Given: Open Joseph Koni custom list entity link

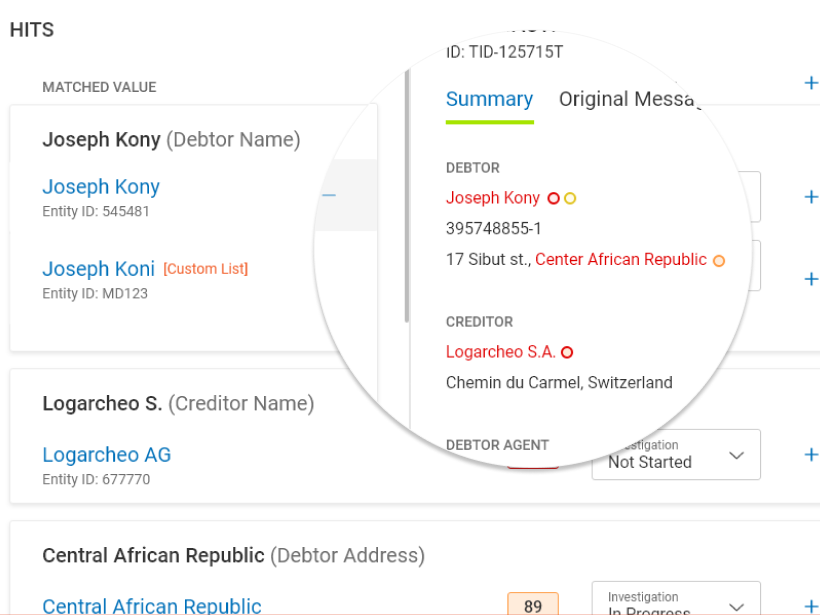Looking at the screenshot, I should coord(98,269).
